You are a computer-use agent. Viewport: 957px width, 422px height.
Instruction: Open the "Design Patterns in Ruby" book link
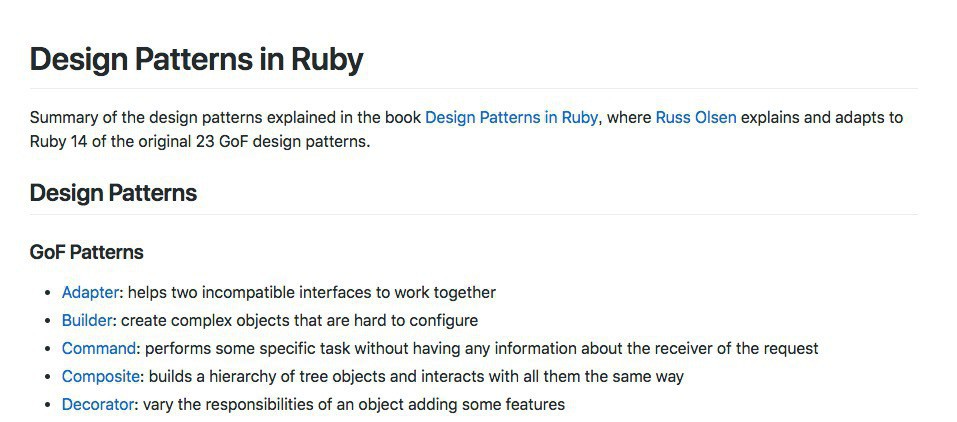pyautogui.click(x=511, y=118)
